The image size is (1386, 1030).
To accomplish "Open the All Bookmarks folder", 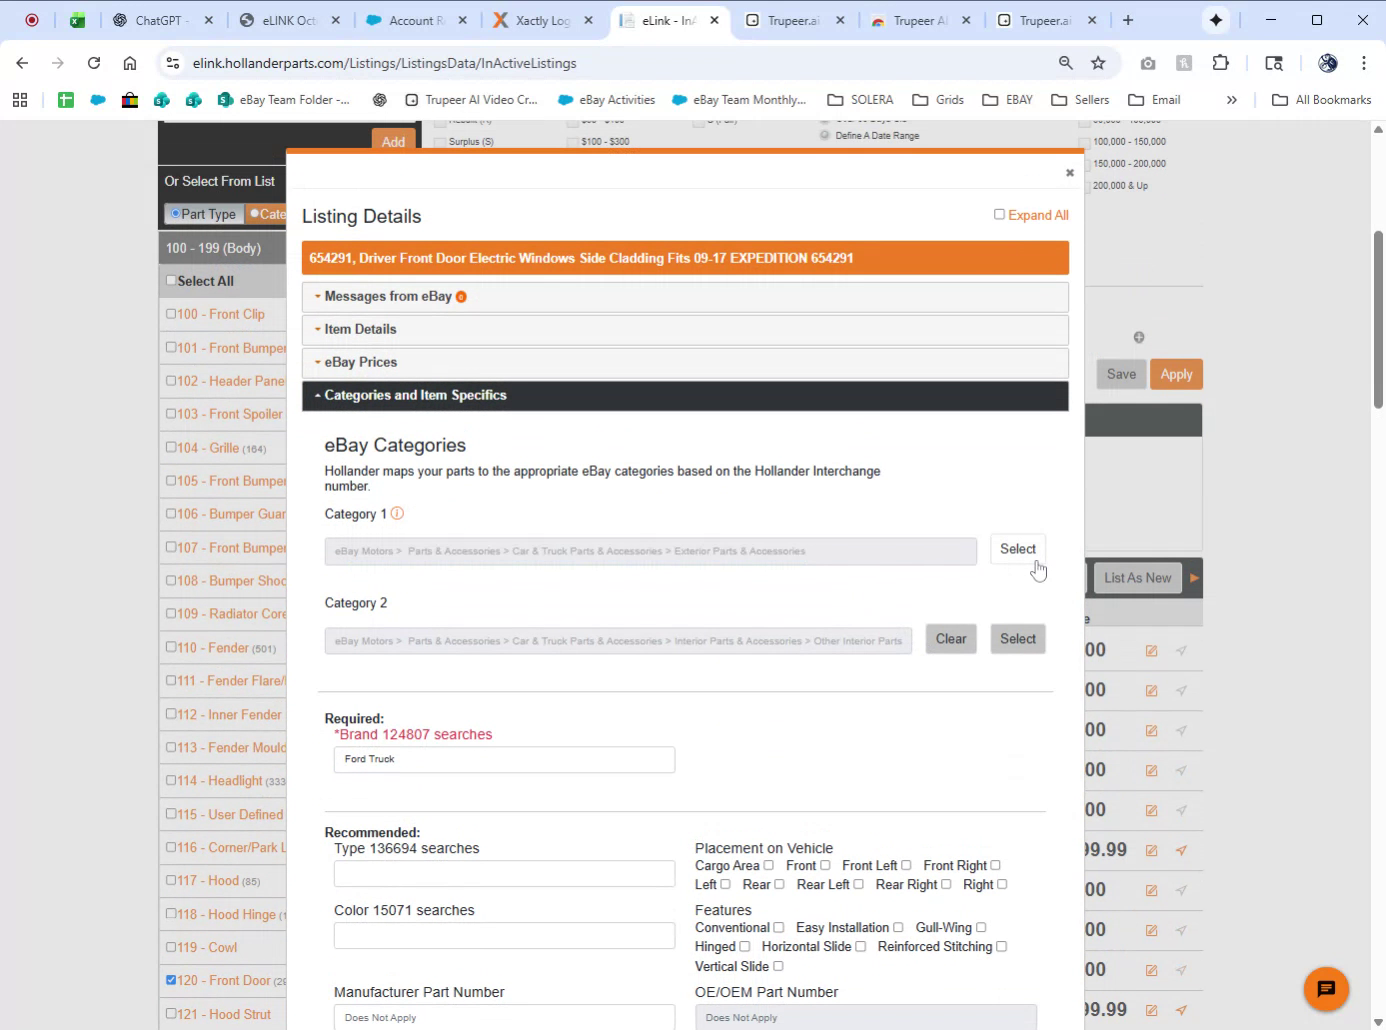I will [1322, 100].
